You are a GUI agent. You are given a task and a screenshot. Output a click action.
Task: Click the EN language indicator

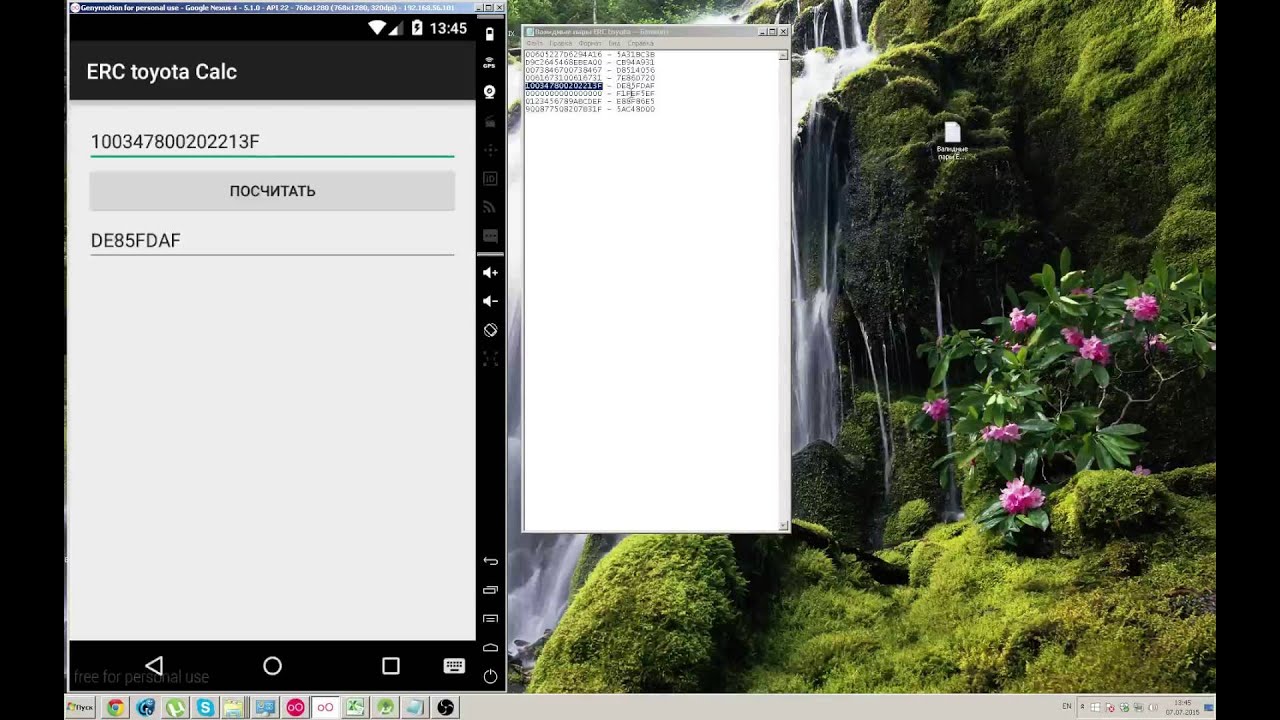coord(1067,706)
